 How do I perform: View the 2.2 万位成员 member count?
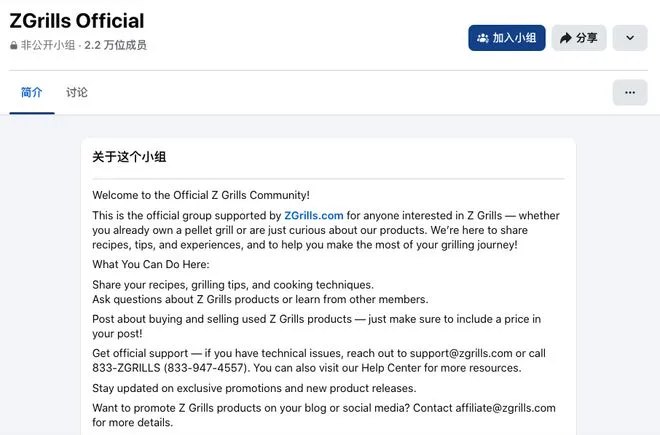click(x=115, y=45)
